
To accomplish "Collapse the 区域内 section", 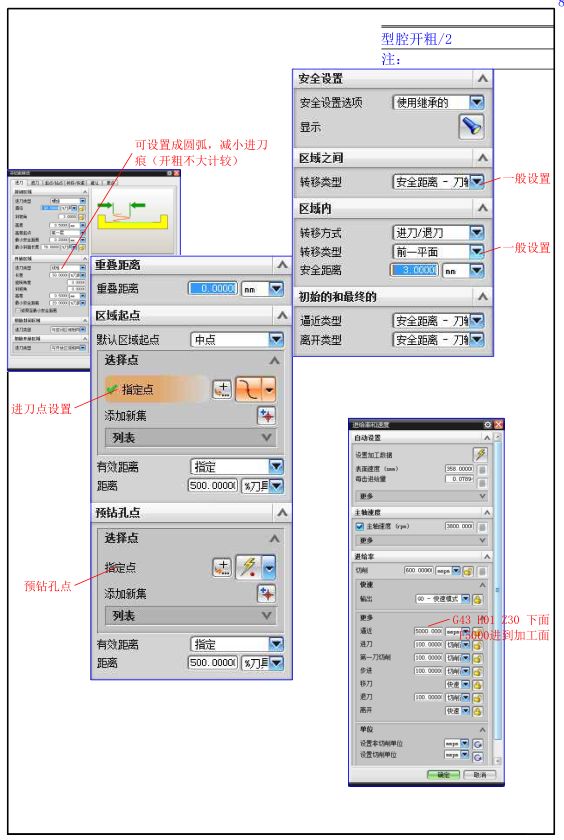I will tap(483, 208).
